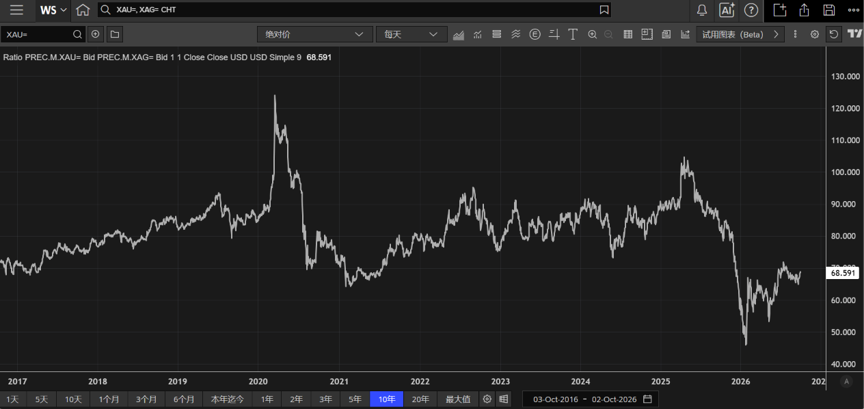Click the 2020 label on time axis
This screenshot has height=409, width=864.
tap(258, 381)
